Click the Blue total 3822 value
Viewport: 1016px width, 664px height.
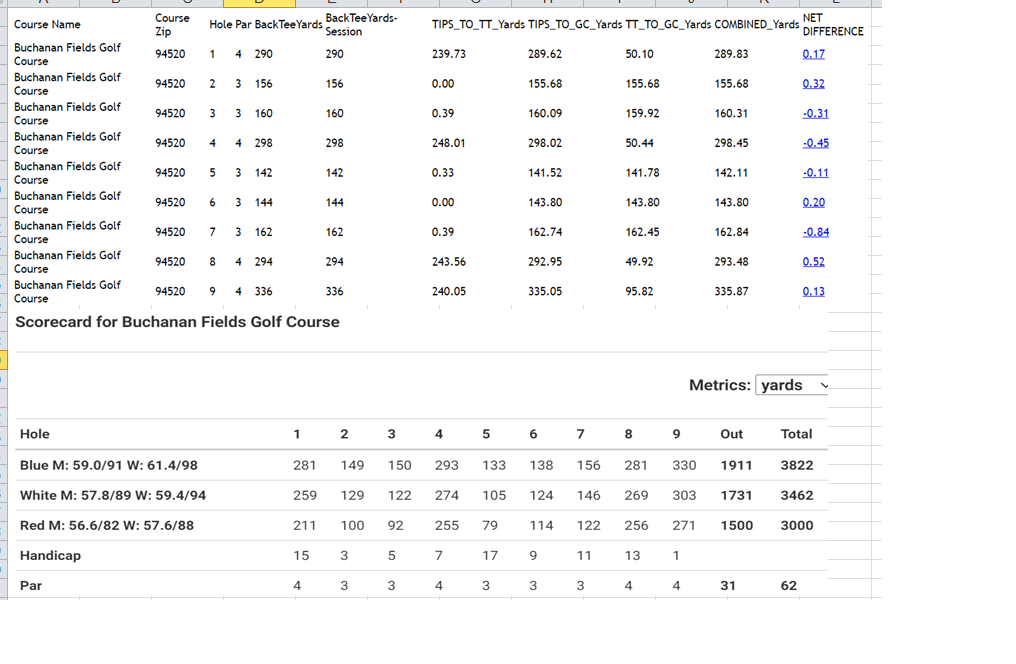point(796,465)
